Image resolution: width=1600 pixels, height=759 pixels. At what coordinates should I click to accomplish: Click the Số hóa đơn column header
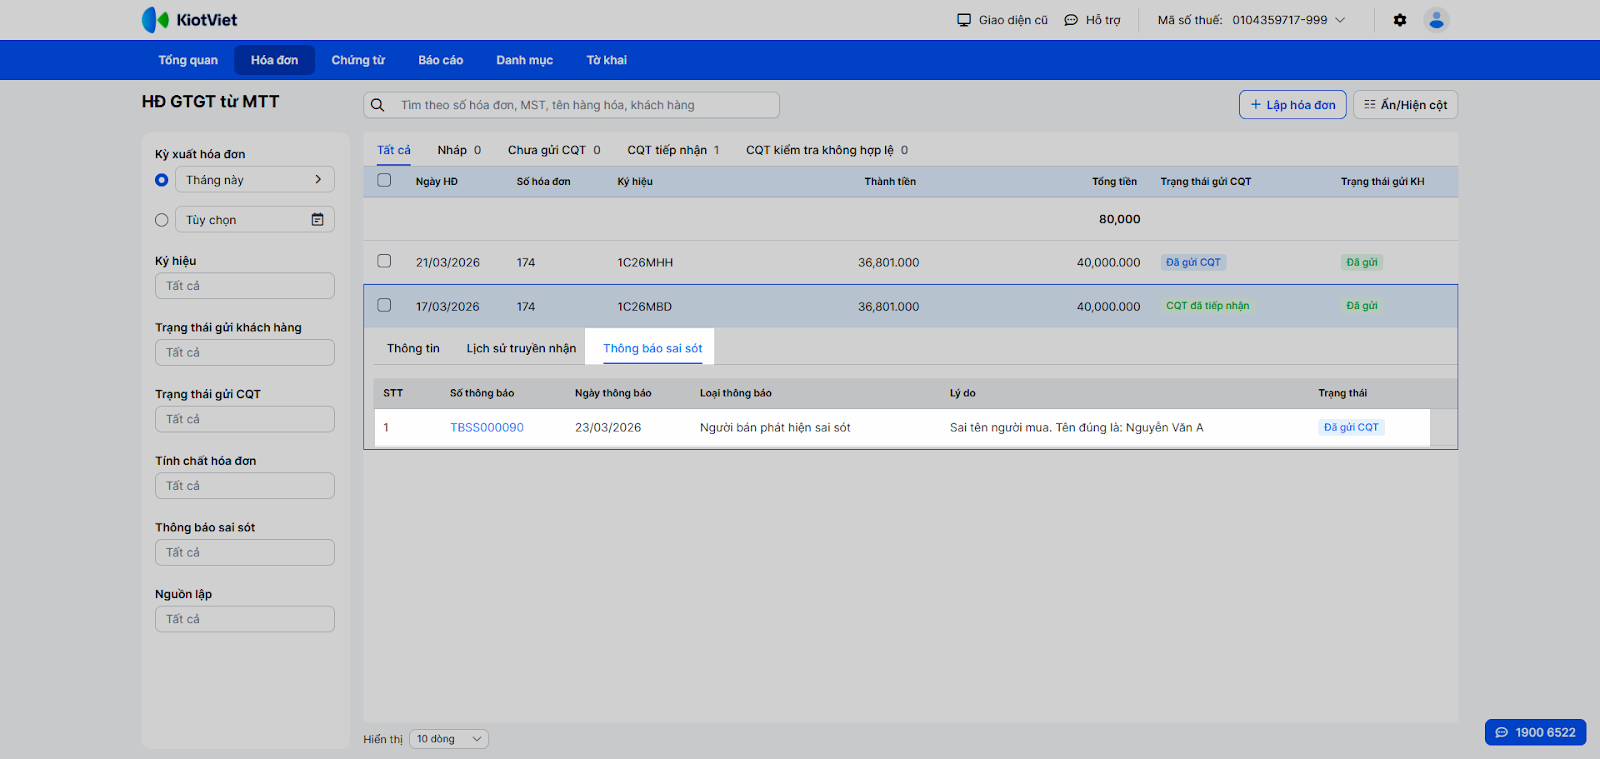point(544,182)
